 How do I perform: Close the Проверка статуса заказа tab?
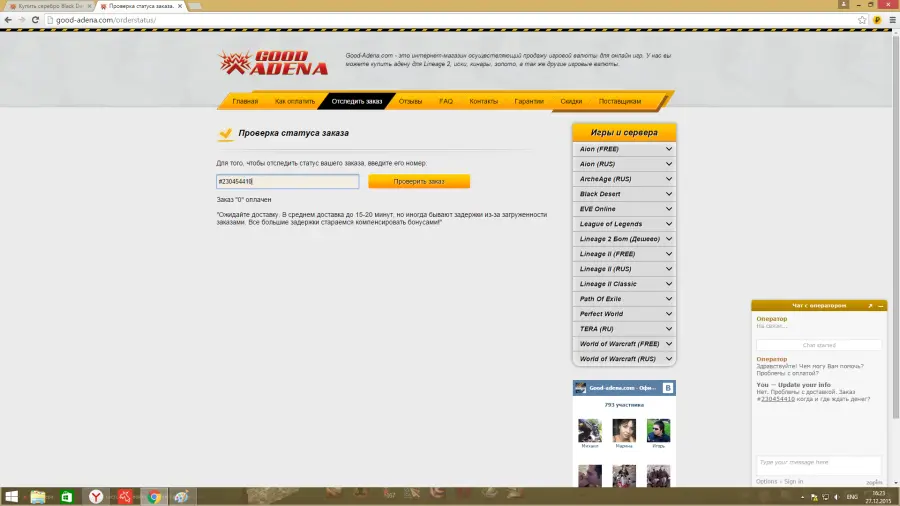point(180,6)
